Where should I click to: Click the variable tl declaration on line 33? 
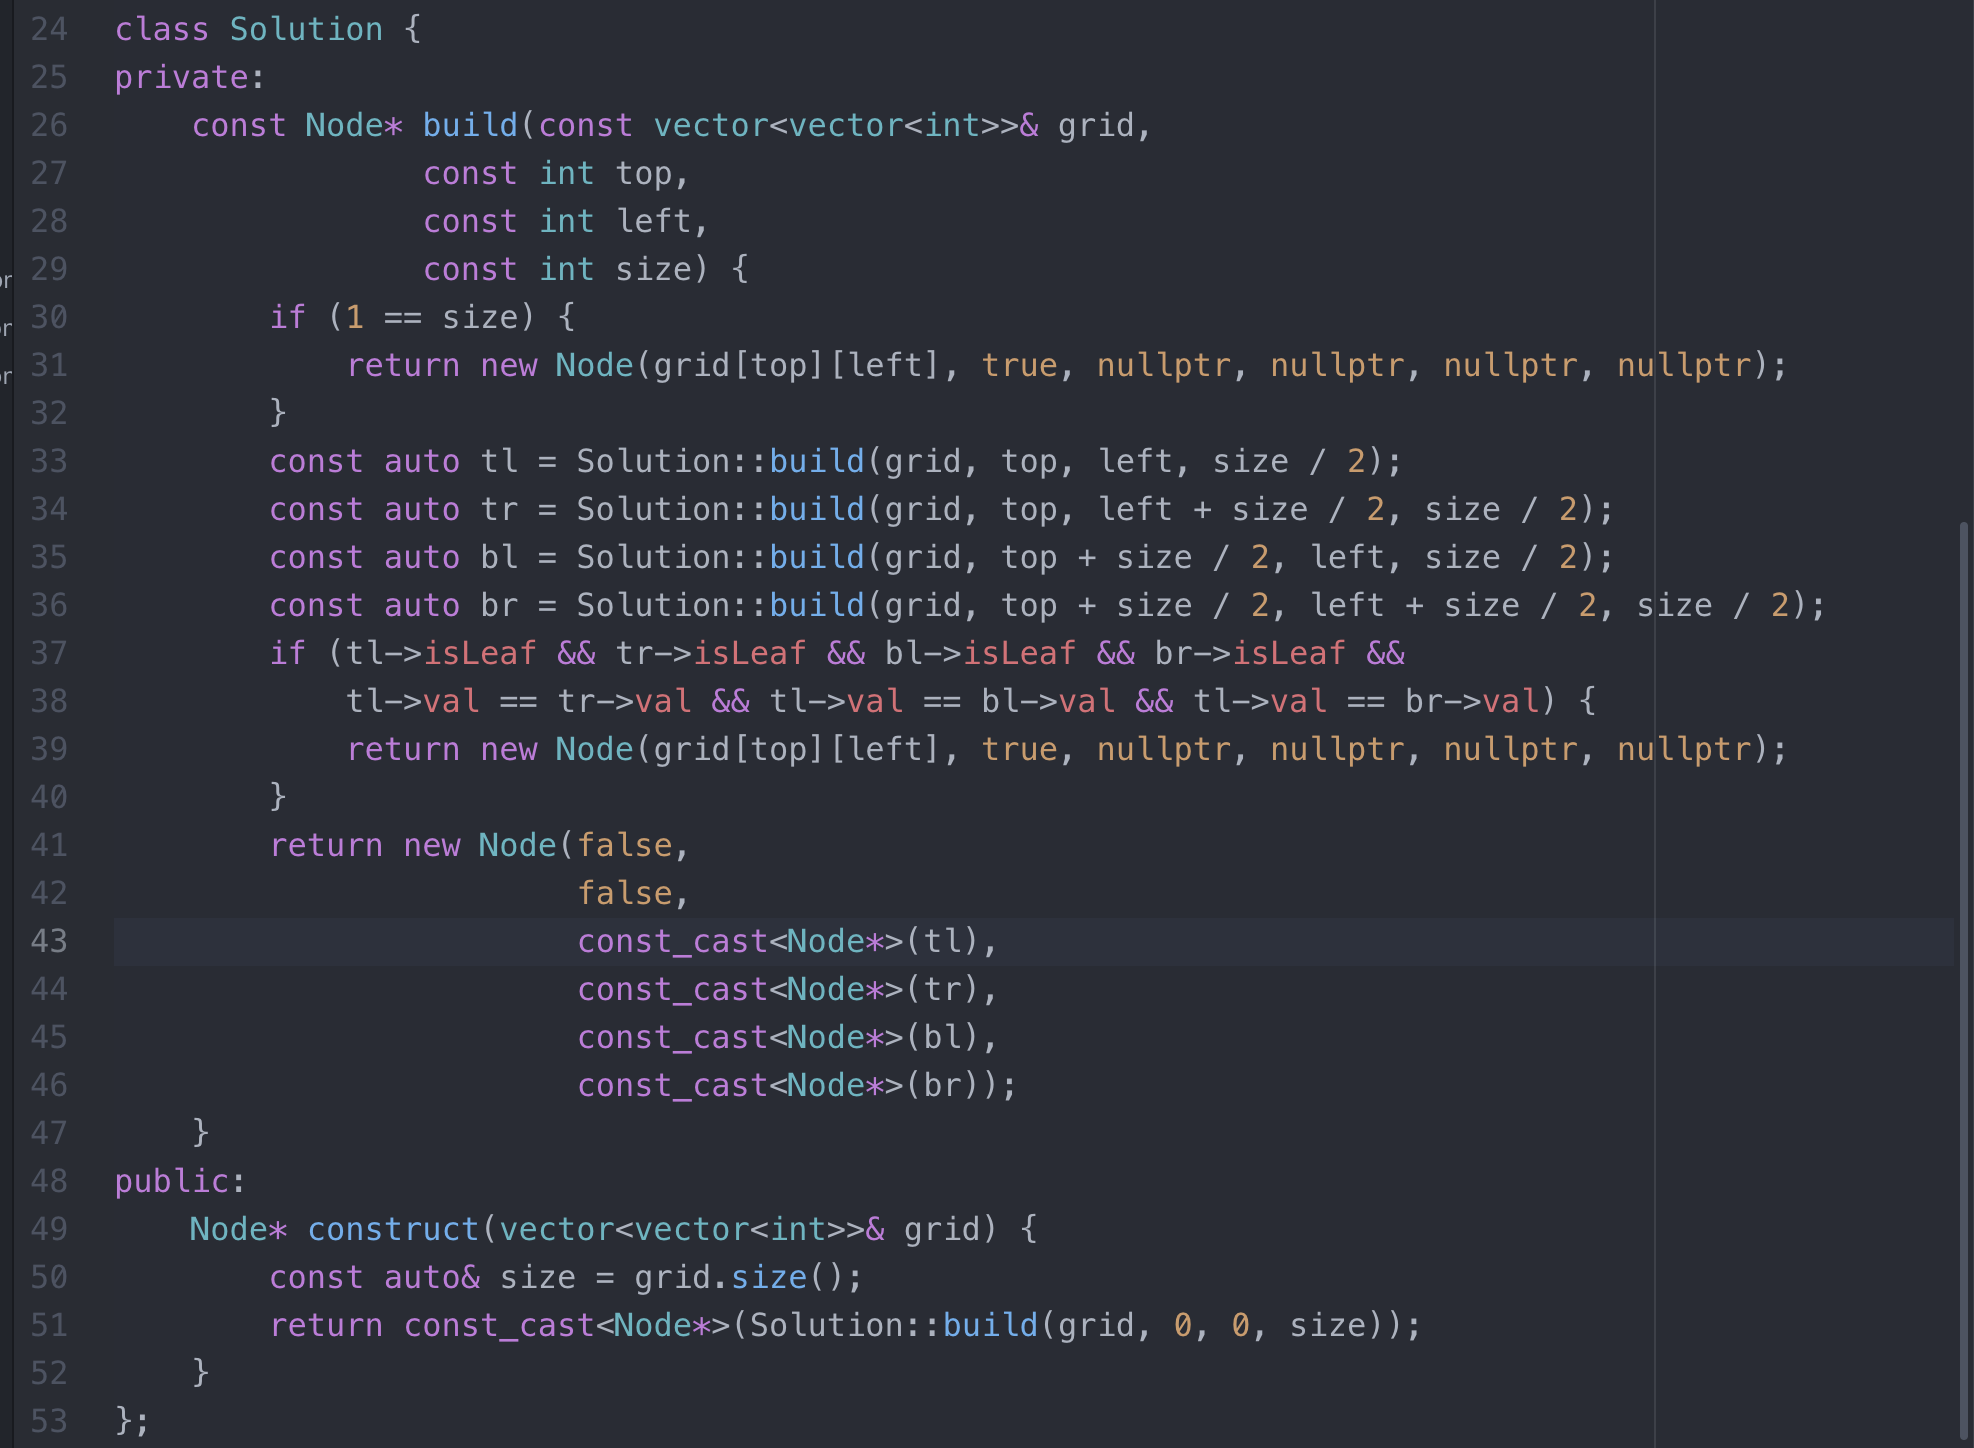click(498, 461)
